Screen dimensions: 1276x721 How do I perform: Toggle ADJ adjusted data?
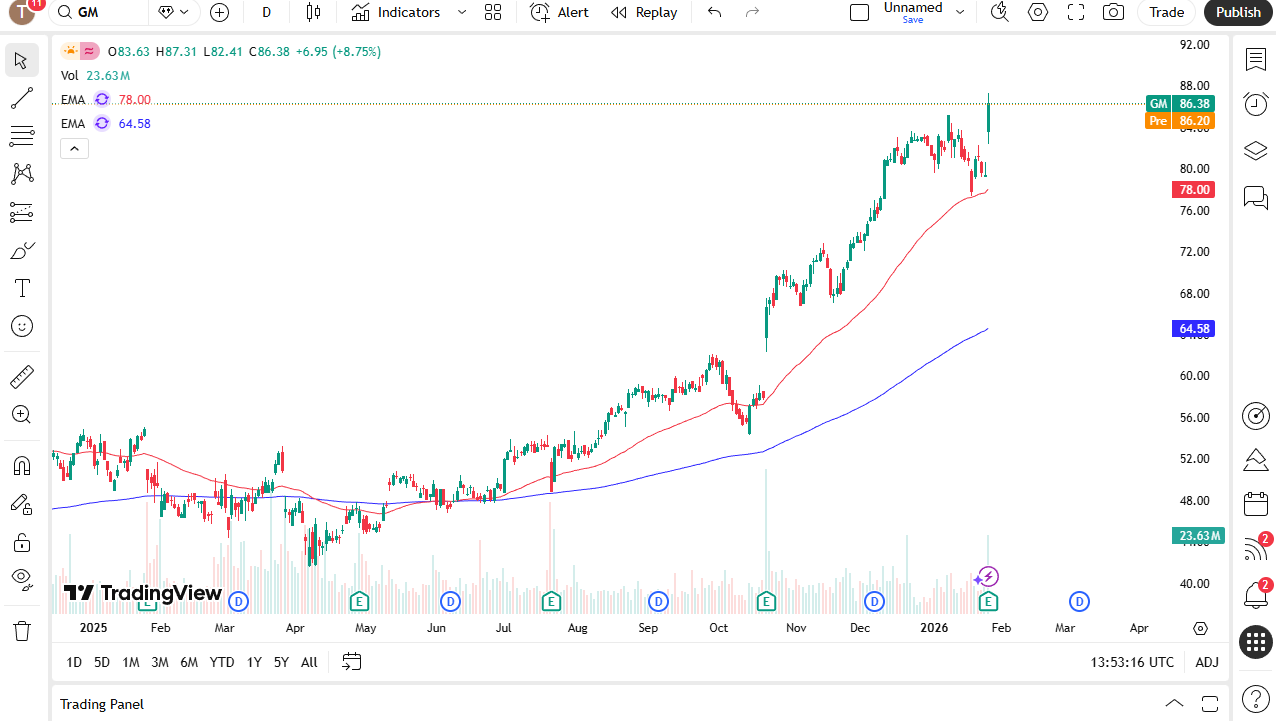point(1207,662)
